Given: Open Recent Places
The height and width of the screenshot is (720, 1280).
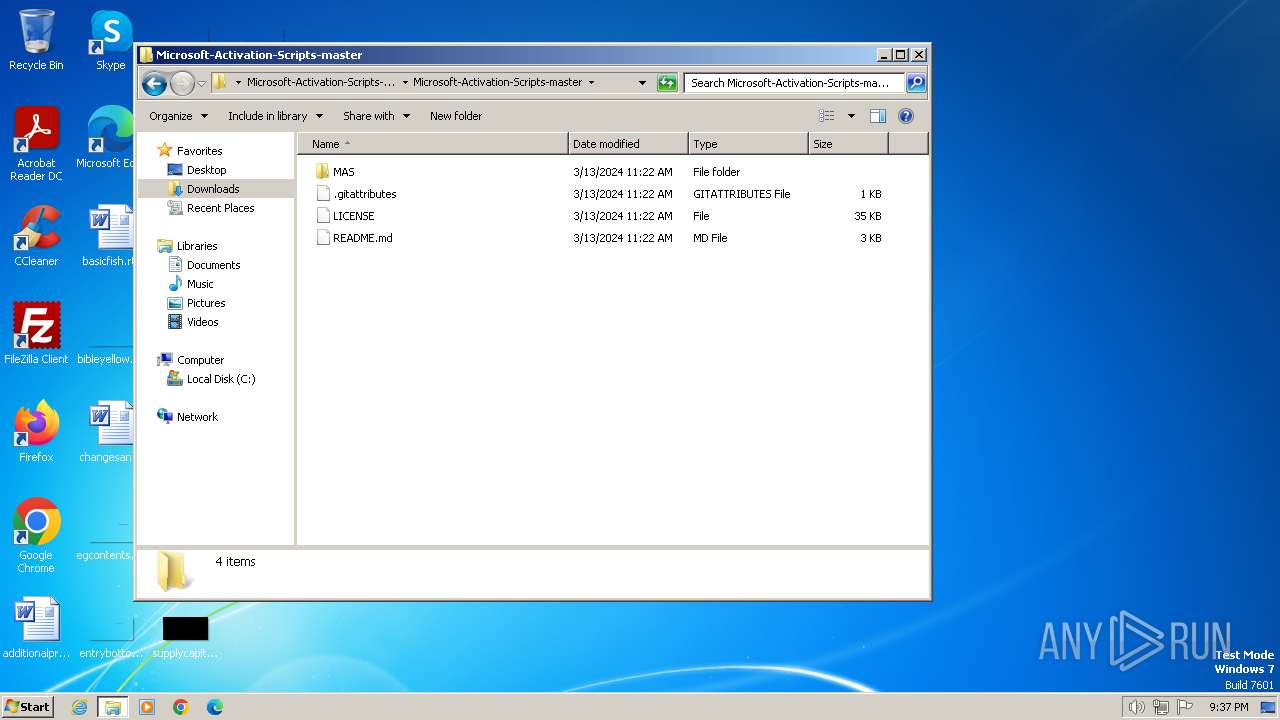Looking at the screenshot, I should pyautogui.click(x=220, y=208).
